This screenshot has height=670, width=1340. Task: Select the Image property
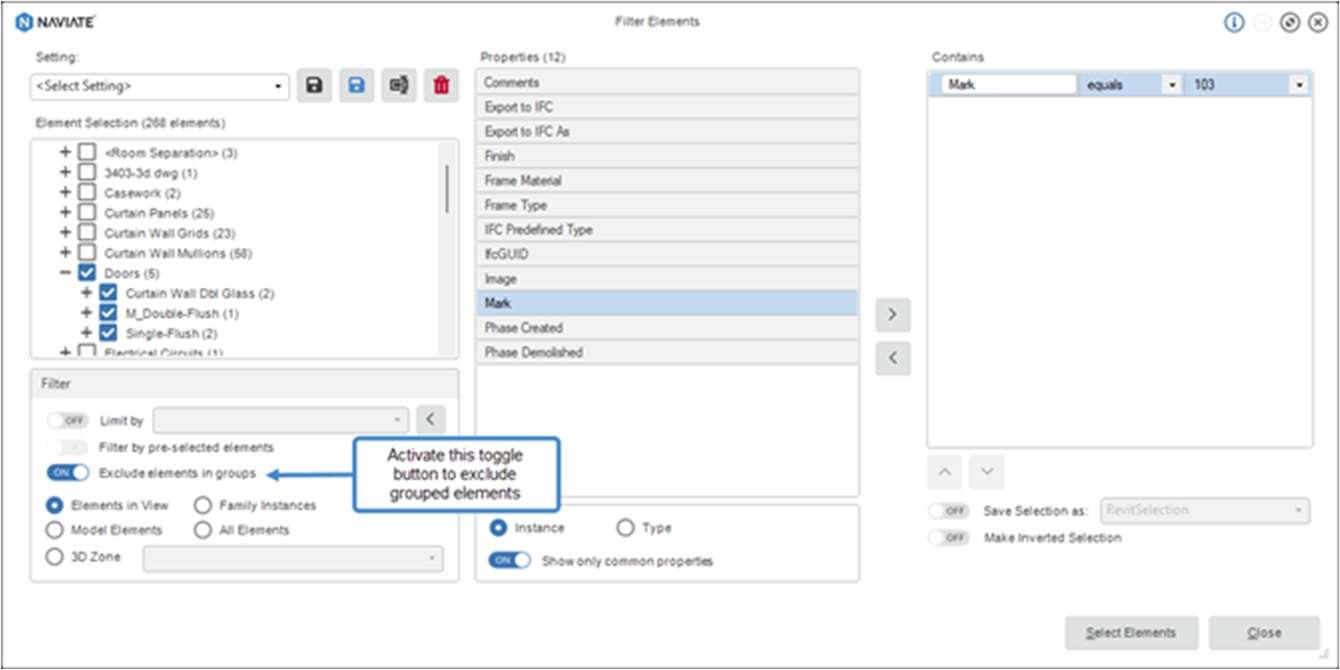click(667, 279)
